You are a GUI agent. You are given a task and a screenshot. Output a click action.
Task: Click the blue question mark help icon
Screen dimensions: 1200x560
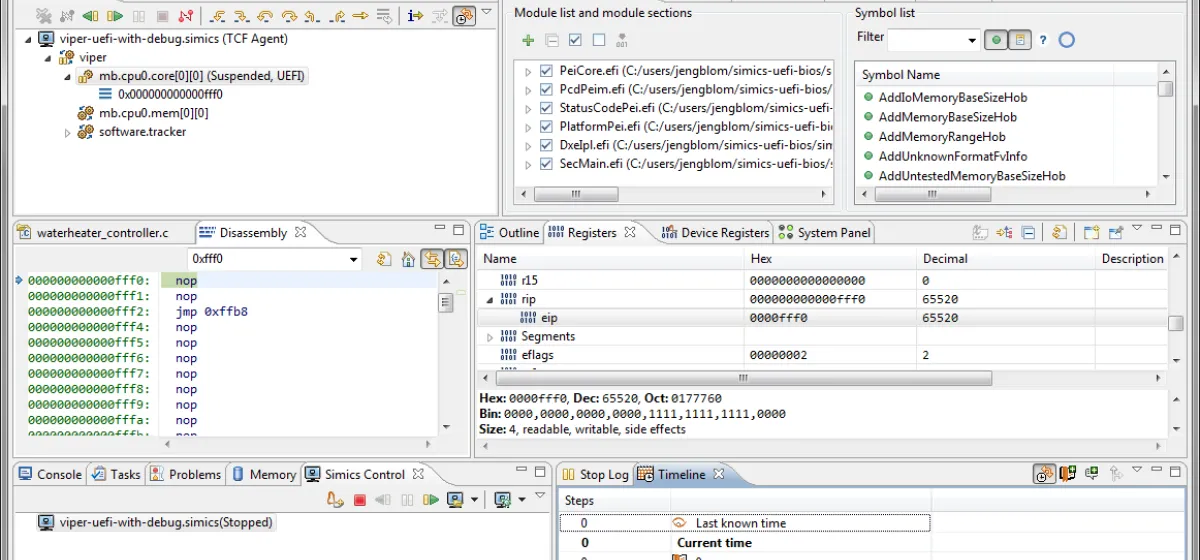(x=1043, y=40)
